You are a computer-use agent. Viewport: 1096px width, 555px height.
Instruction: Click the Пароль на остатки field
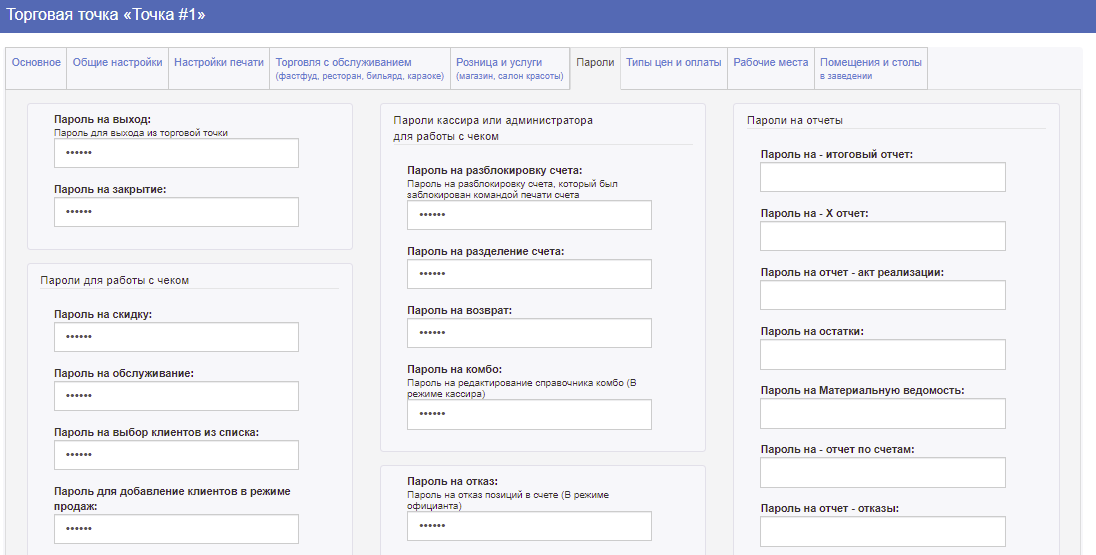coord(882,355)
